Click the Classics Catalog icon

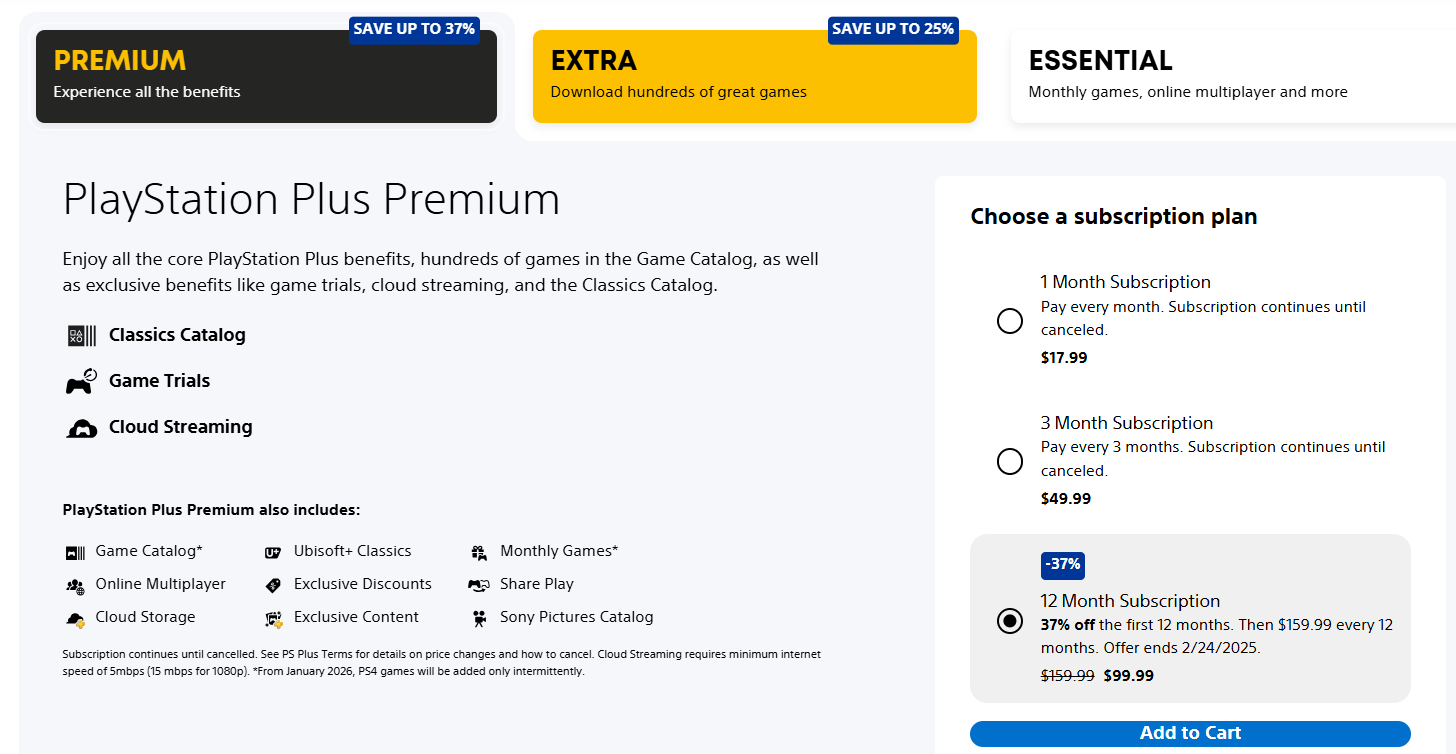point(80,335)
